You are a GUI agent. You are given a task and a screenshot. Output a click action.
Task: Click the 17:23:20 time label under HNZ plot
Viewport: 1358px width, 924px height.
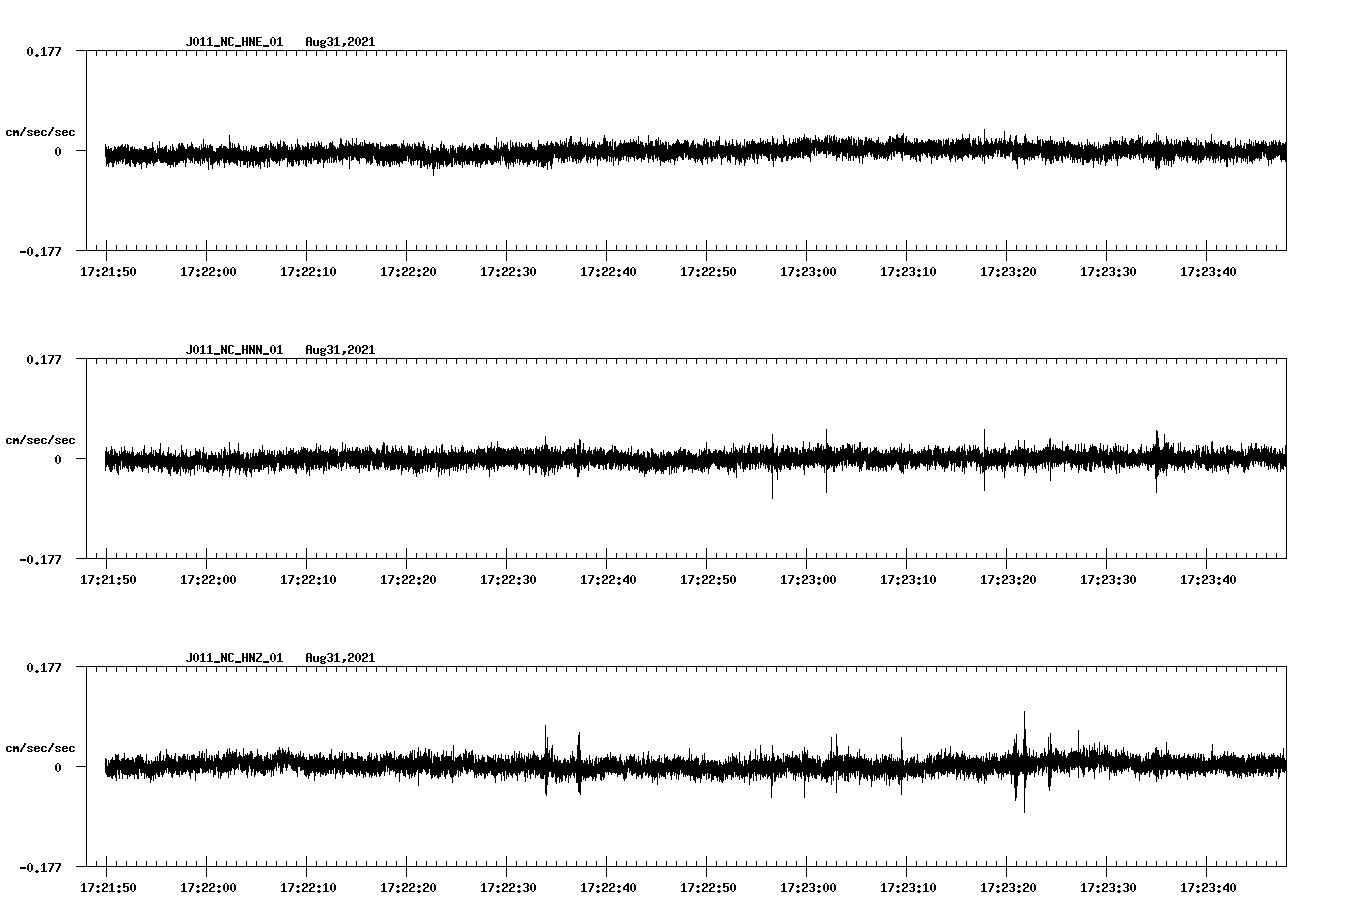[x=1008, y=888]
